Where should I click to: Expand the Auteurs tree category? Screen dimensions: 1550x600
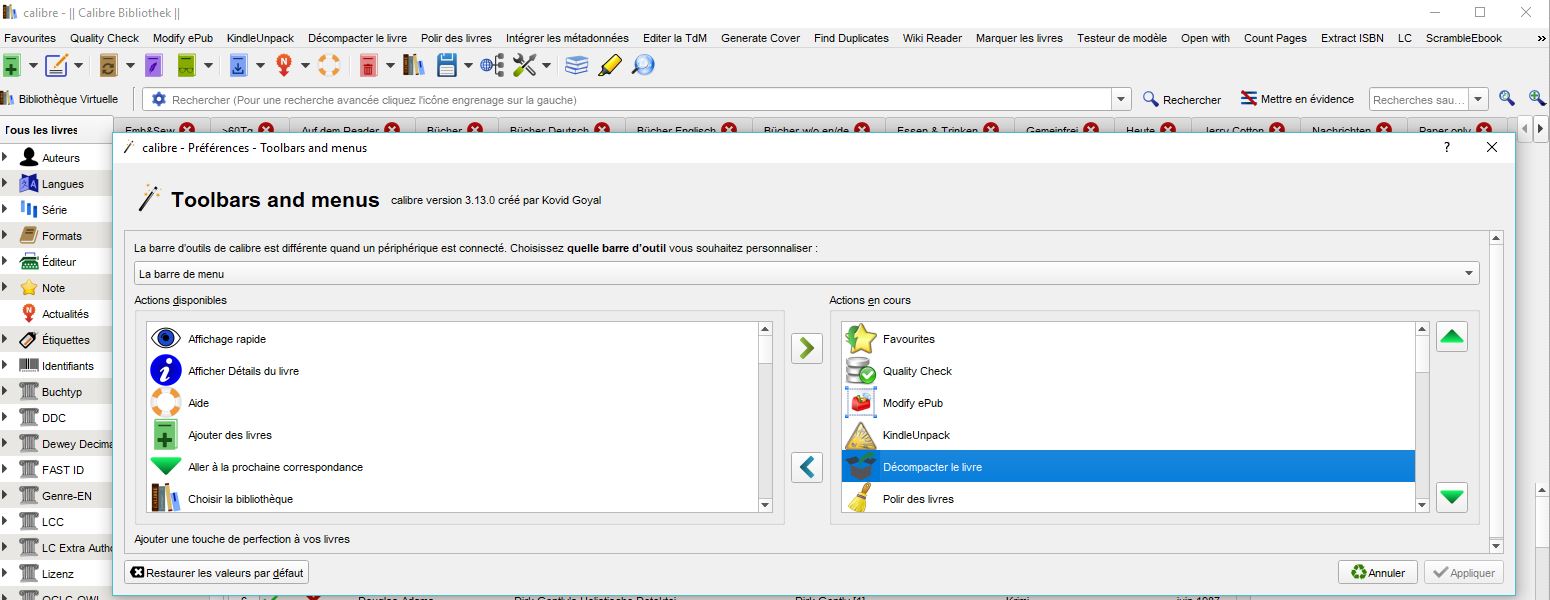point(5,157)
